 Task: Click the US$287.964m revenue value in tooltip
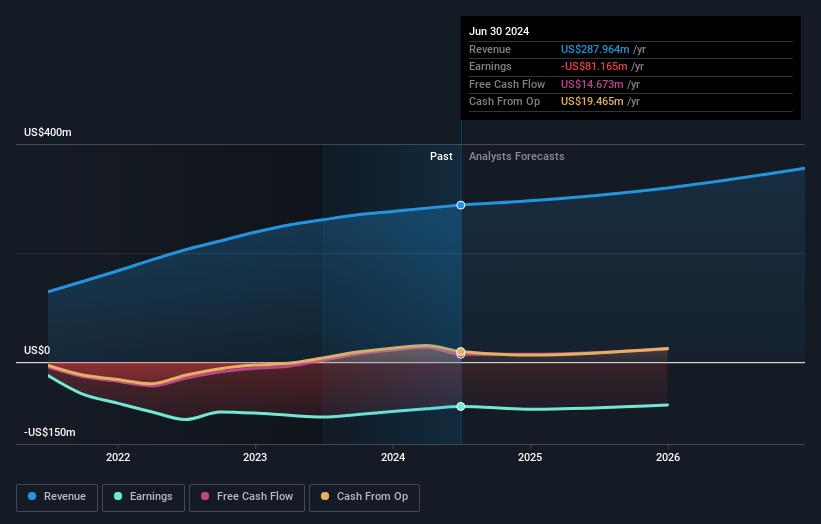click(x=595, y=49)
